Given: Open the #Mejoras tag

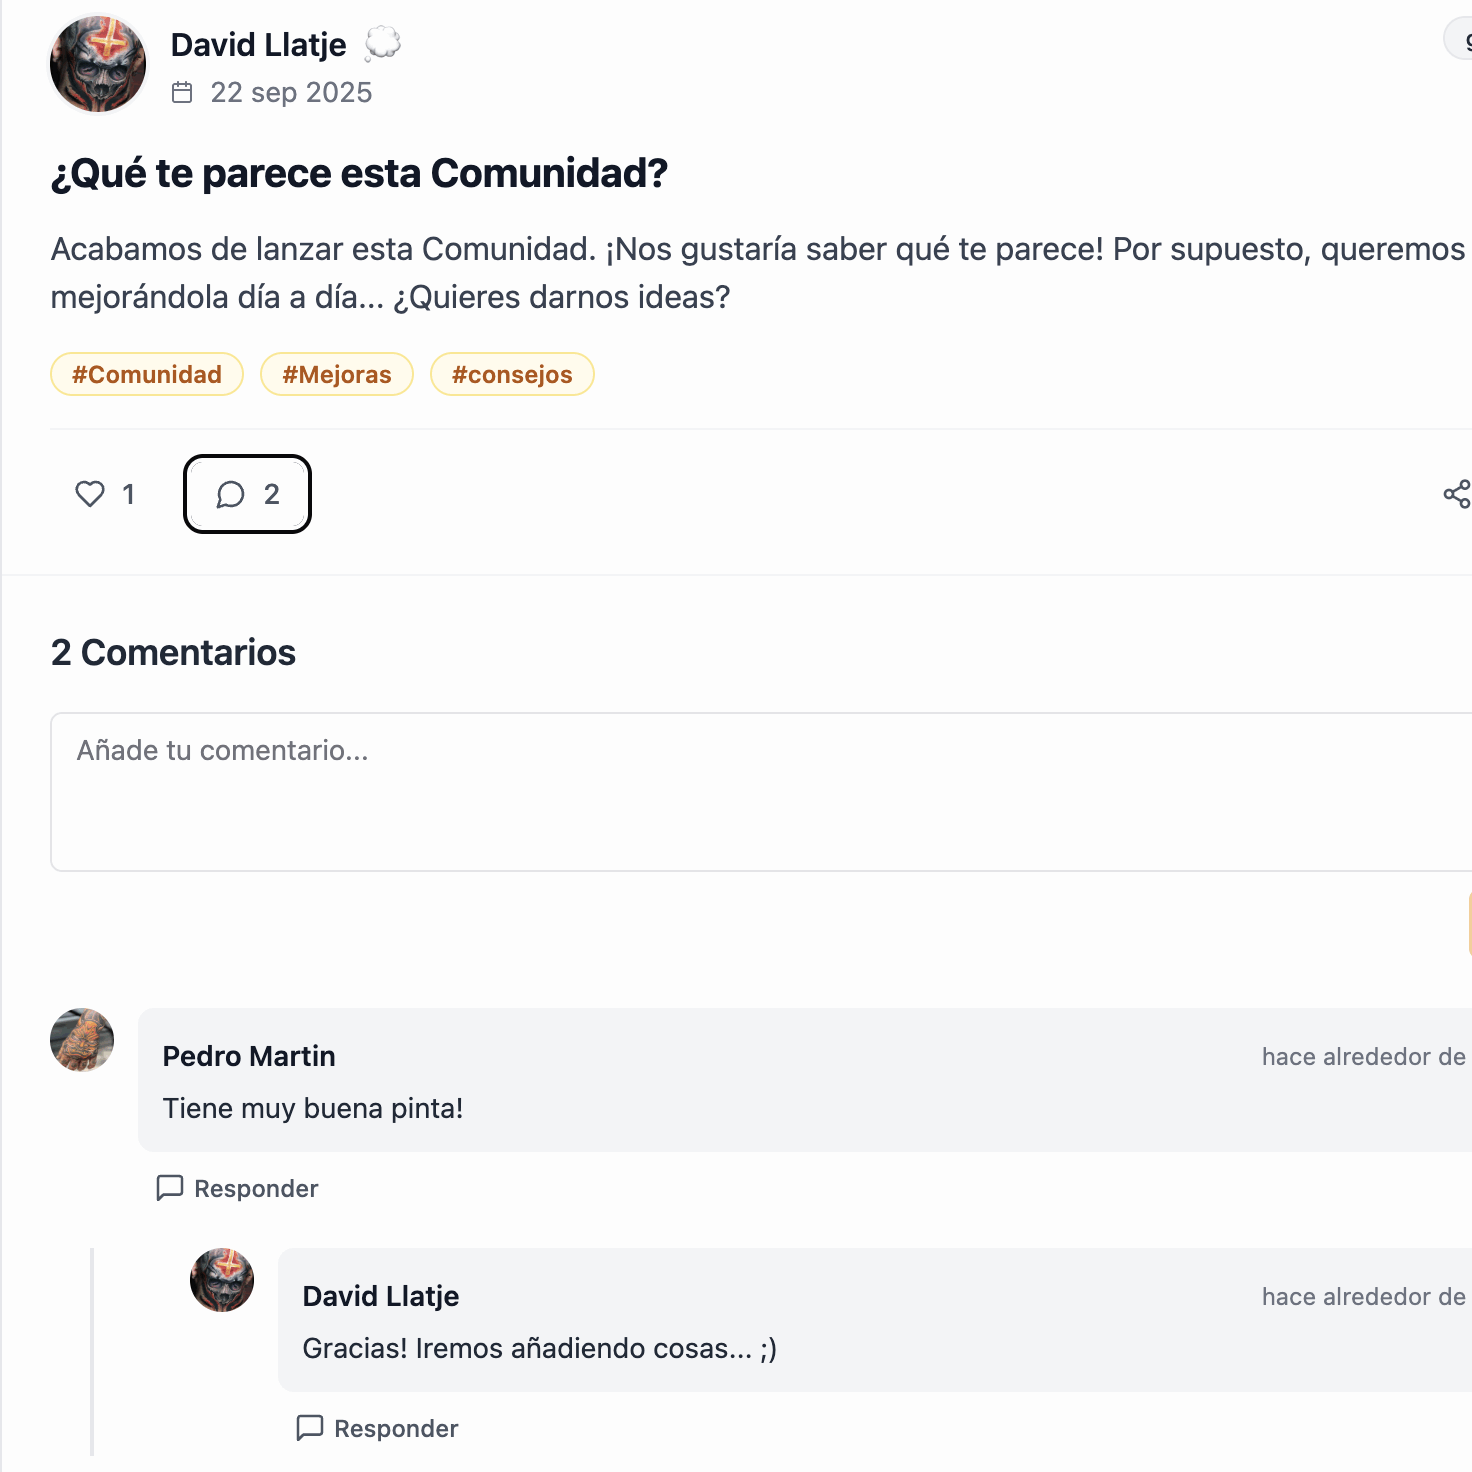Looking at the screenshot, I should click(x=337, y=375).
